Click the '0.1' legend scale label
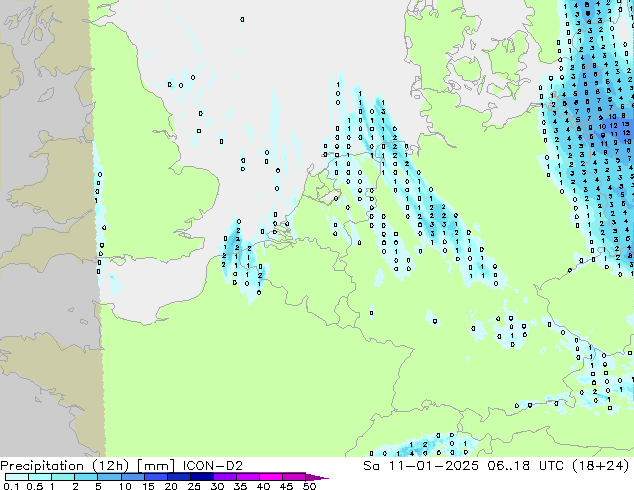This screenshot has width=634, height=490. point(11,486)
